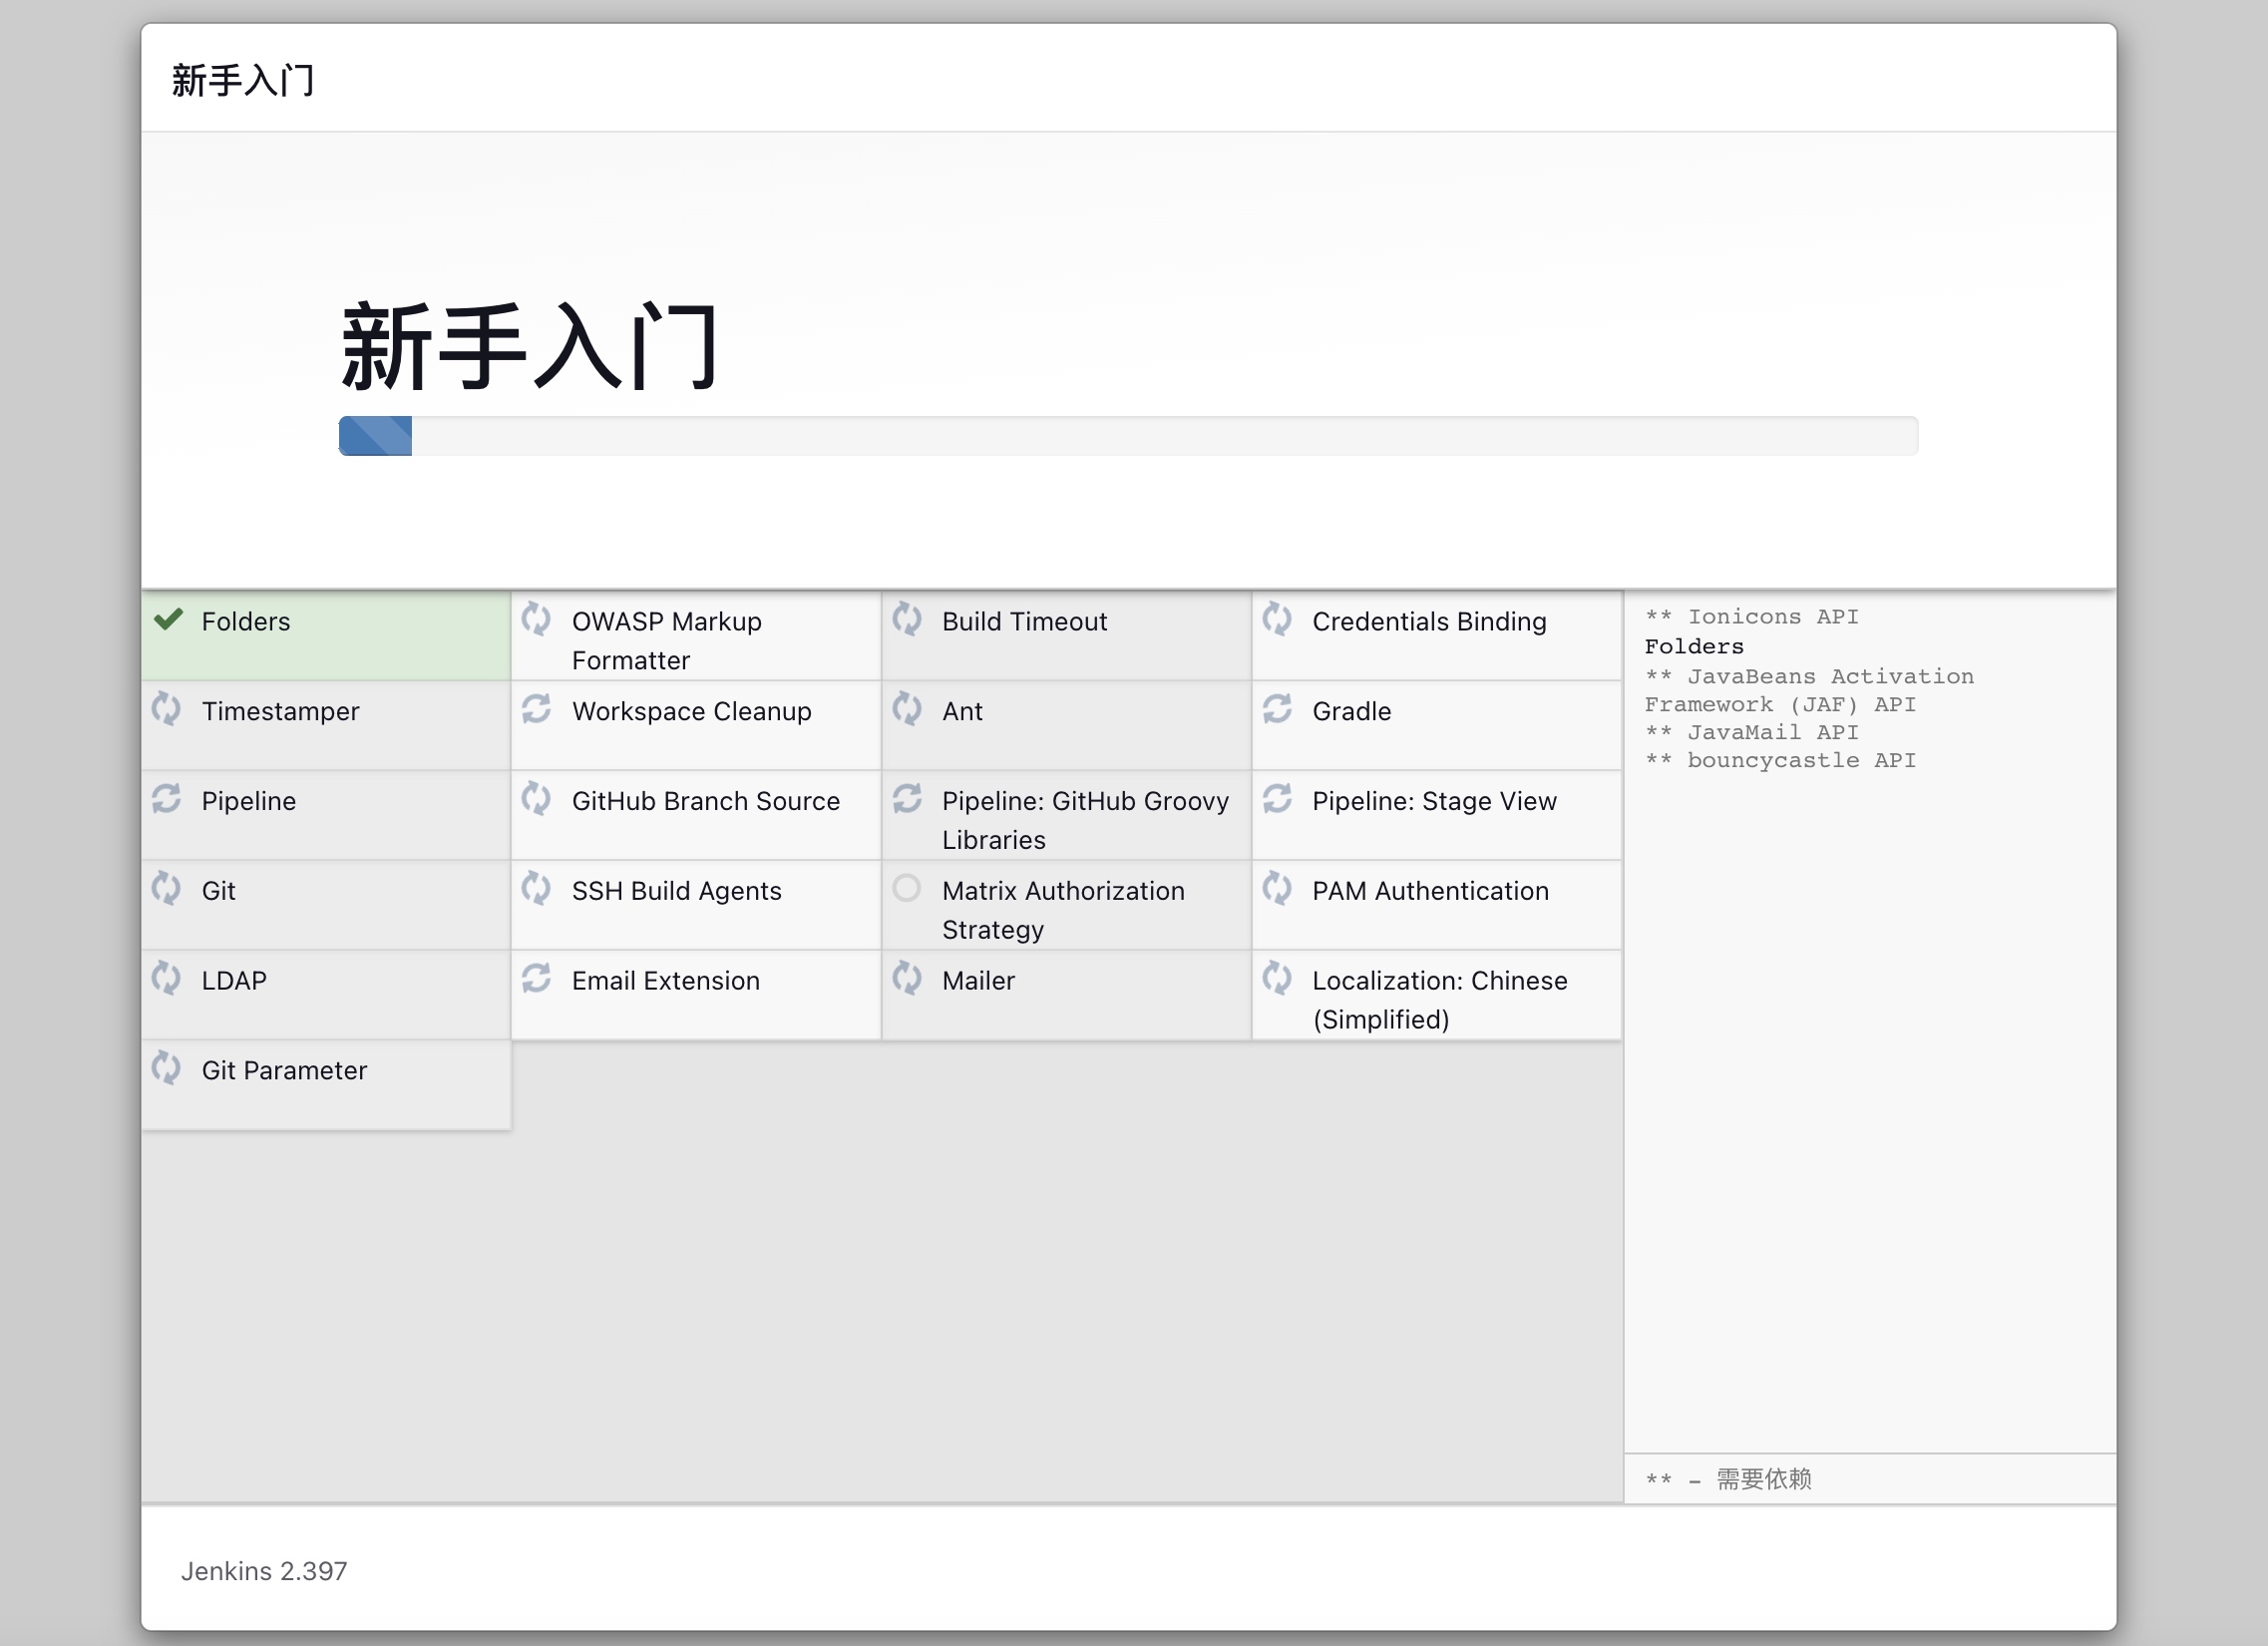Click the loading icon for Build Timeout

click(906, 619)
